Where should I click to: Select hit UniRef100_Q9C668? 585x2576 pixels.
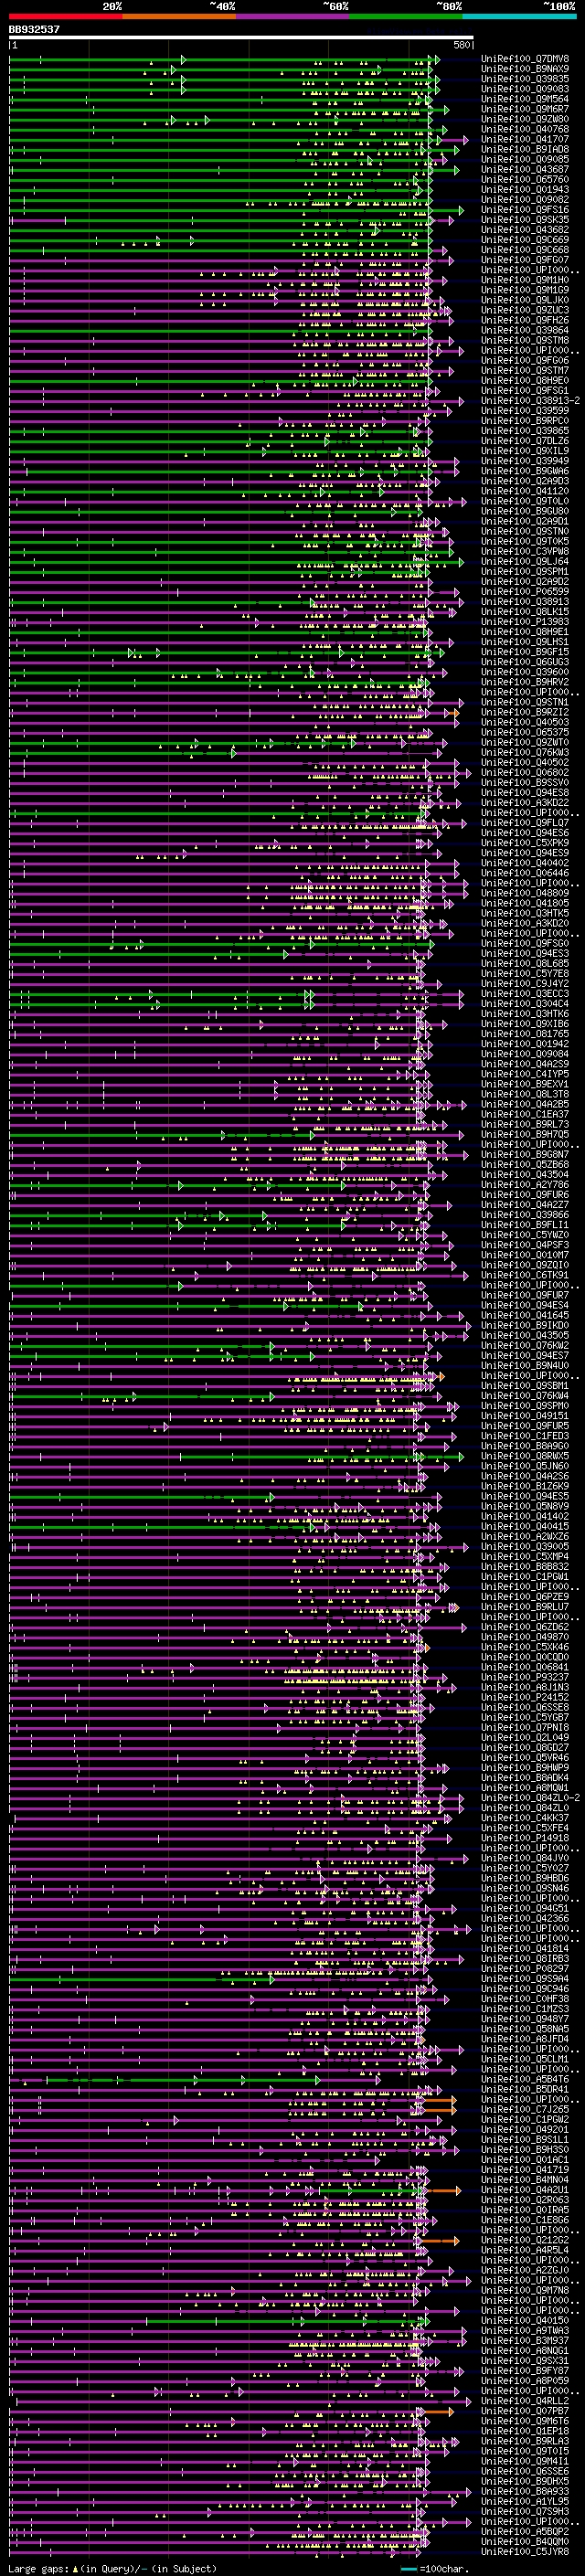525,249
